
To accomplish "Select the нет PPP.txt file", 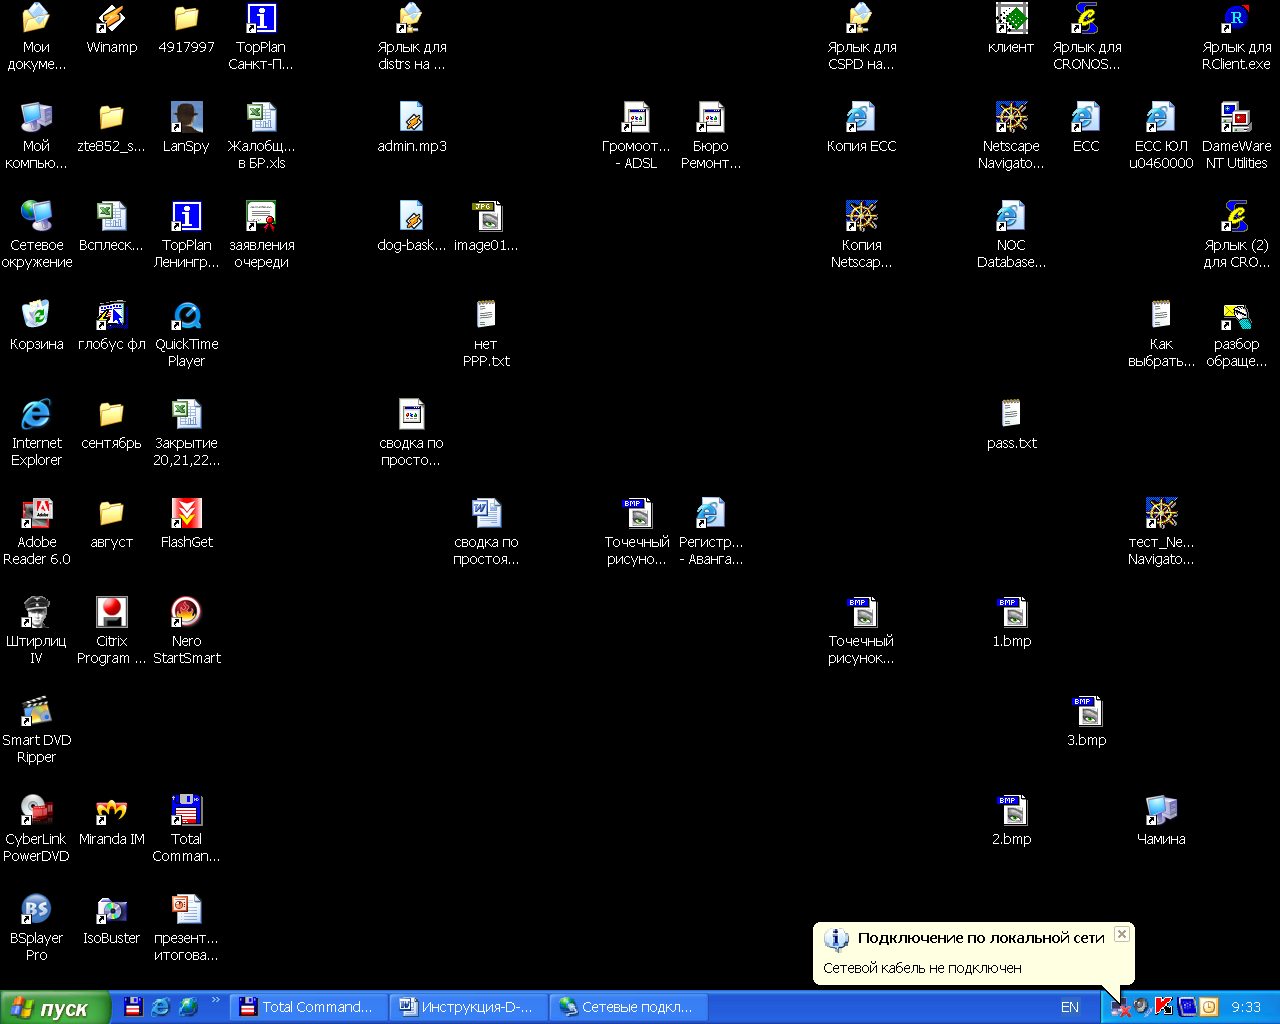I will tap(486, 334).
